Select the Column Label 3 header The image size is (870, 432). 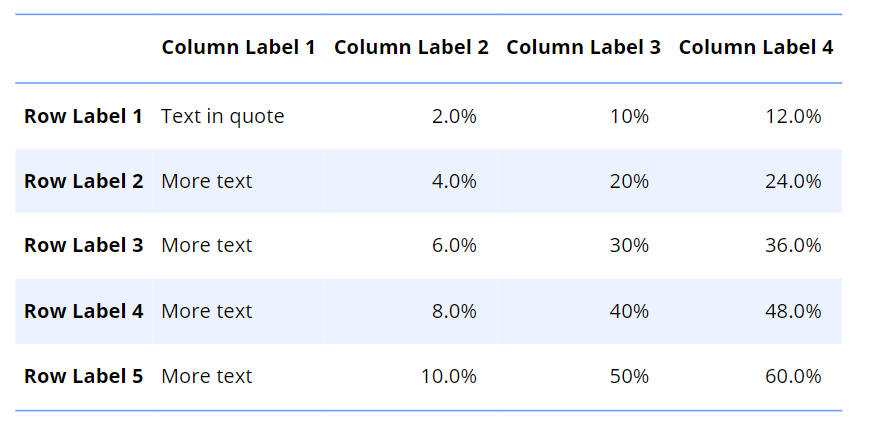coord(583,47)
